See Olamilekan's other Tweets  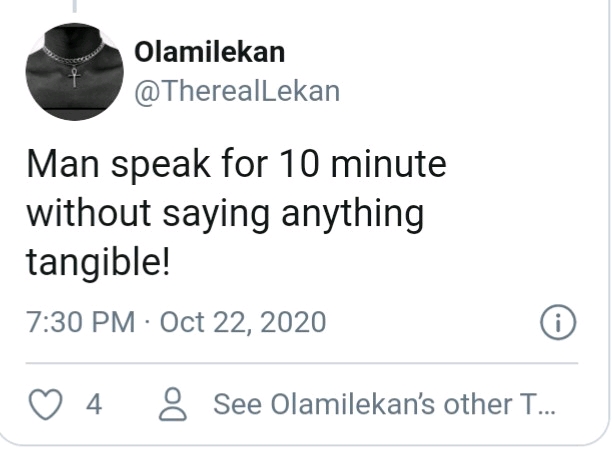pos(382,405)
